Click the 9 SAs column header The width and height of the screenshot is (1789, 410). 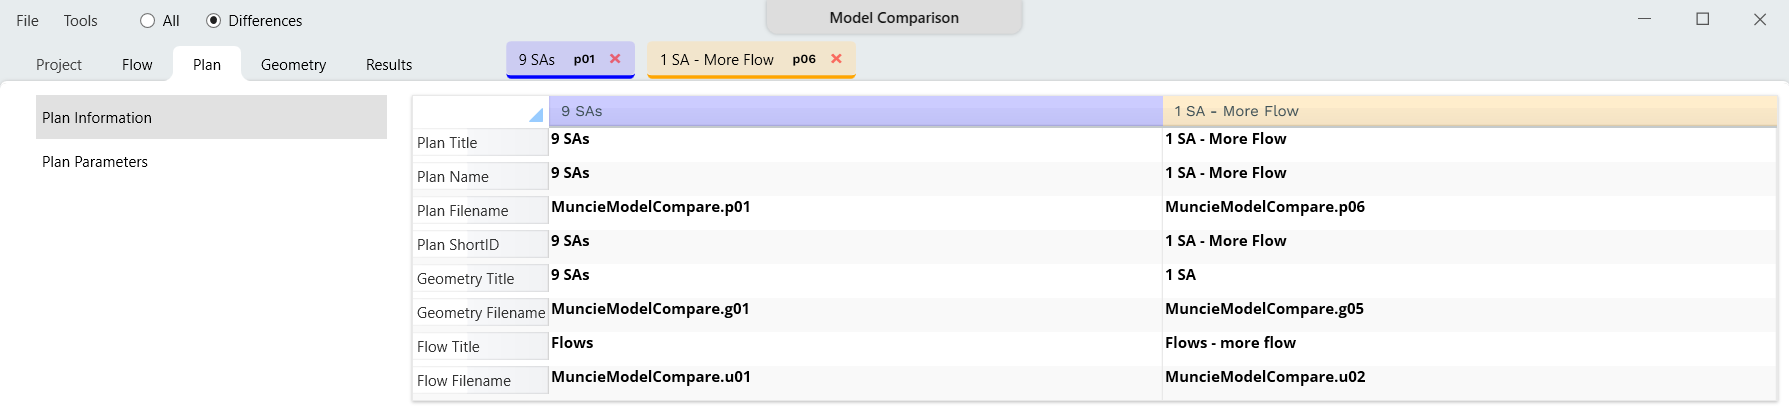pos(855,111)
